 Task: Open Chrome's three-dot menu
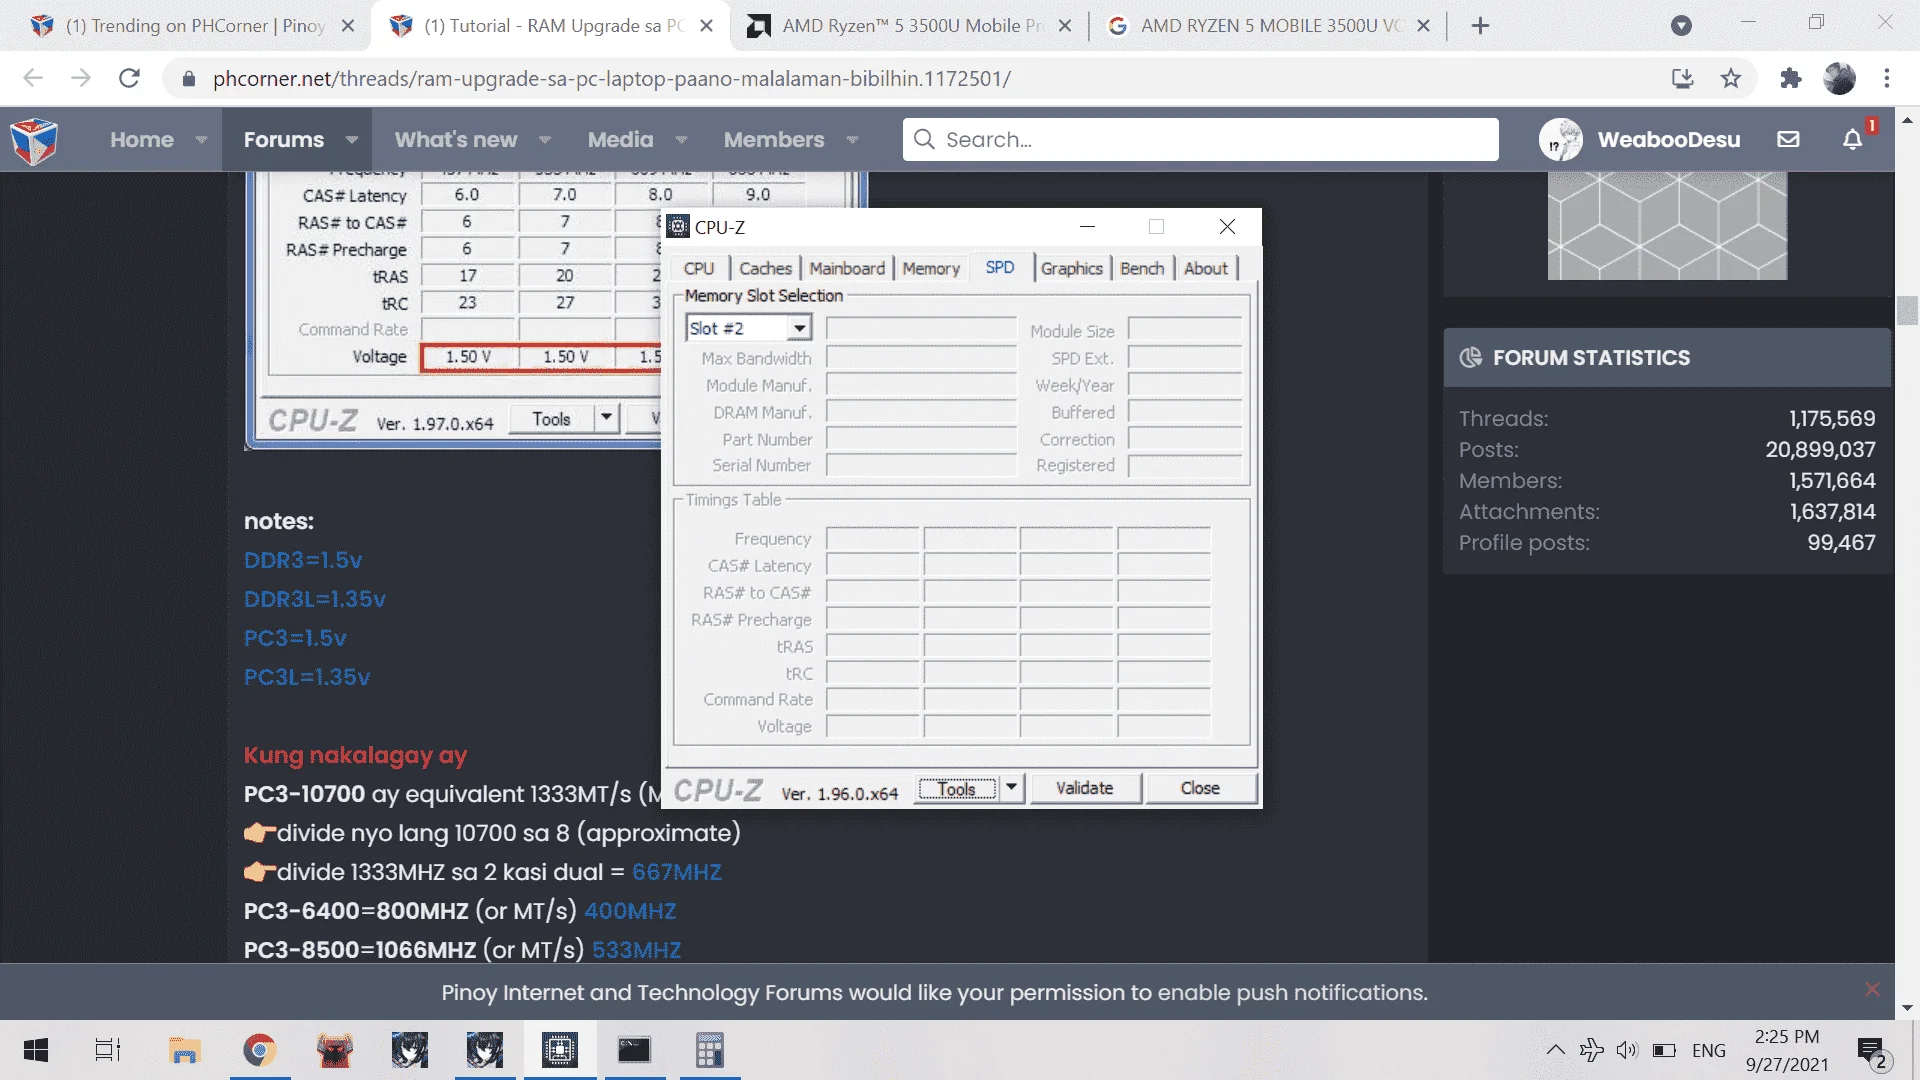pos(1887,78)
